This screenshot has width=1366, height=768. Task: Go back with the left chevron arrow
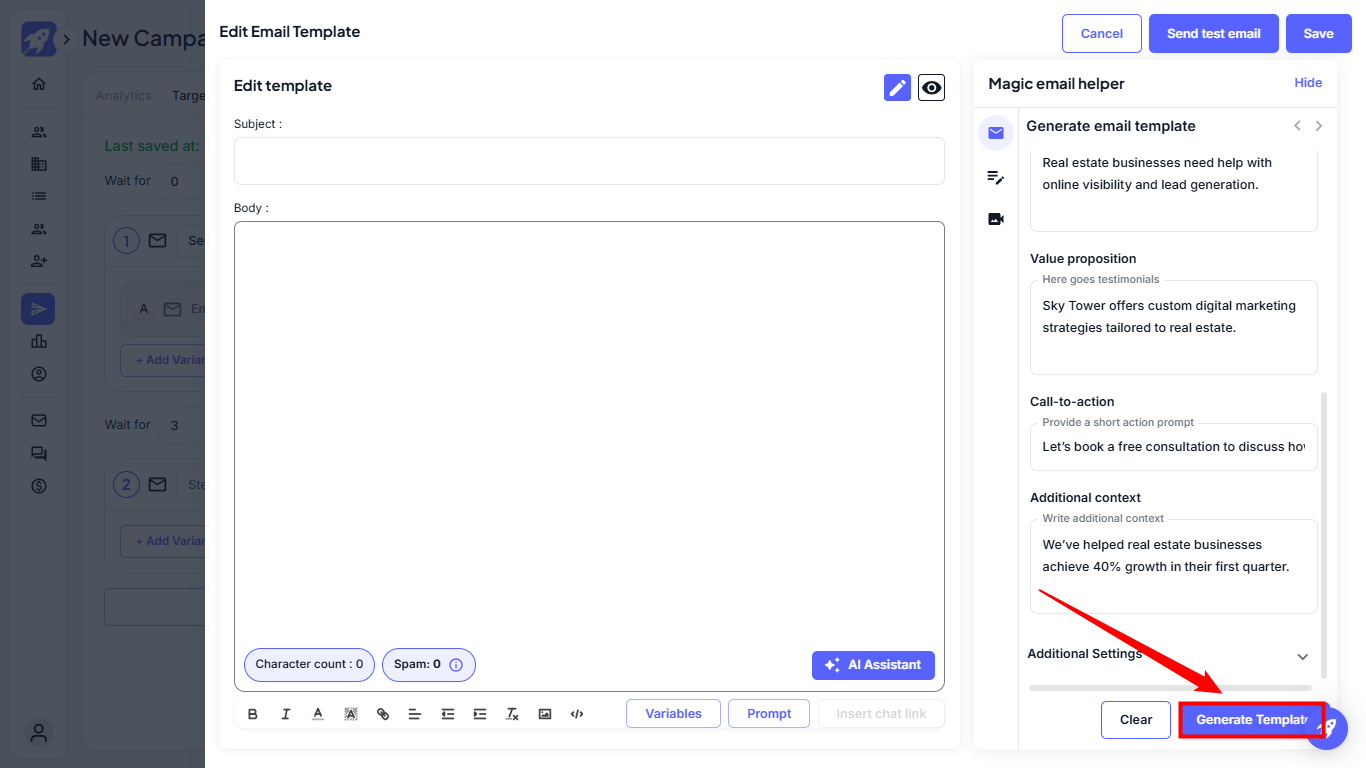click(x=1297, y=126)
